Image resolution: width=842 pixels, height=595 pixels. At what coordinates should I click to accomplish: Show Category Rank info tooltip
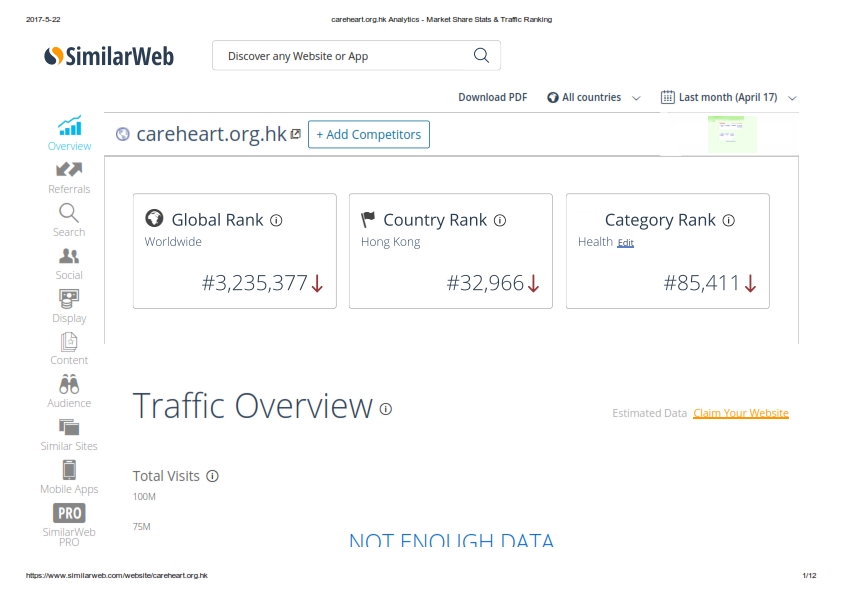click(729, 220)
